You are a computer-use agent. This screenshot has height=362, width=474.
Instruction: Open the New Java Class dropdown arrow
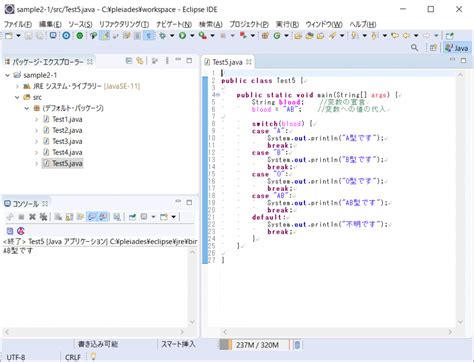(x=286, y=35)
